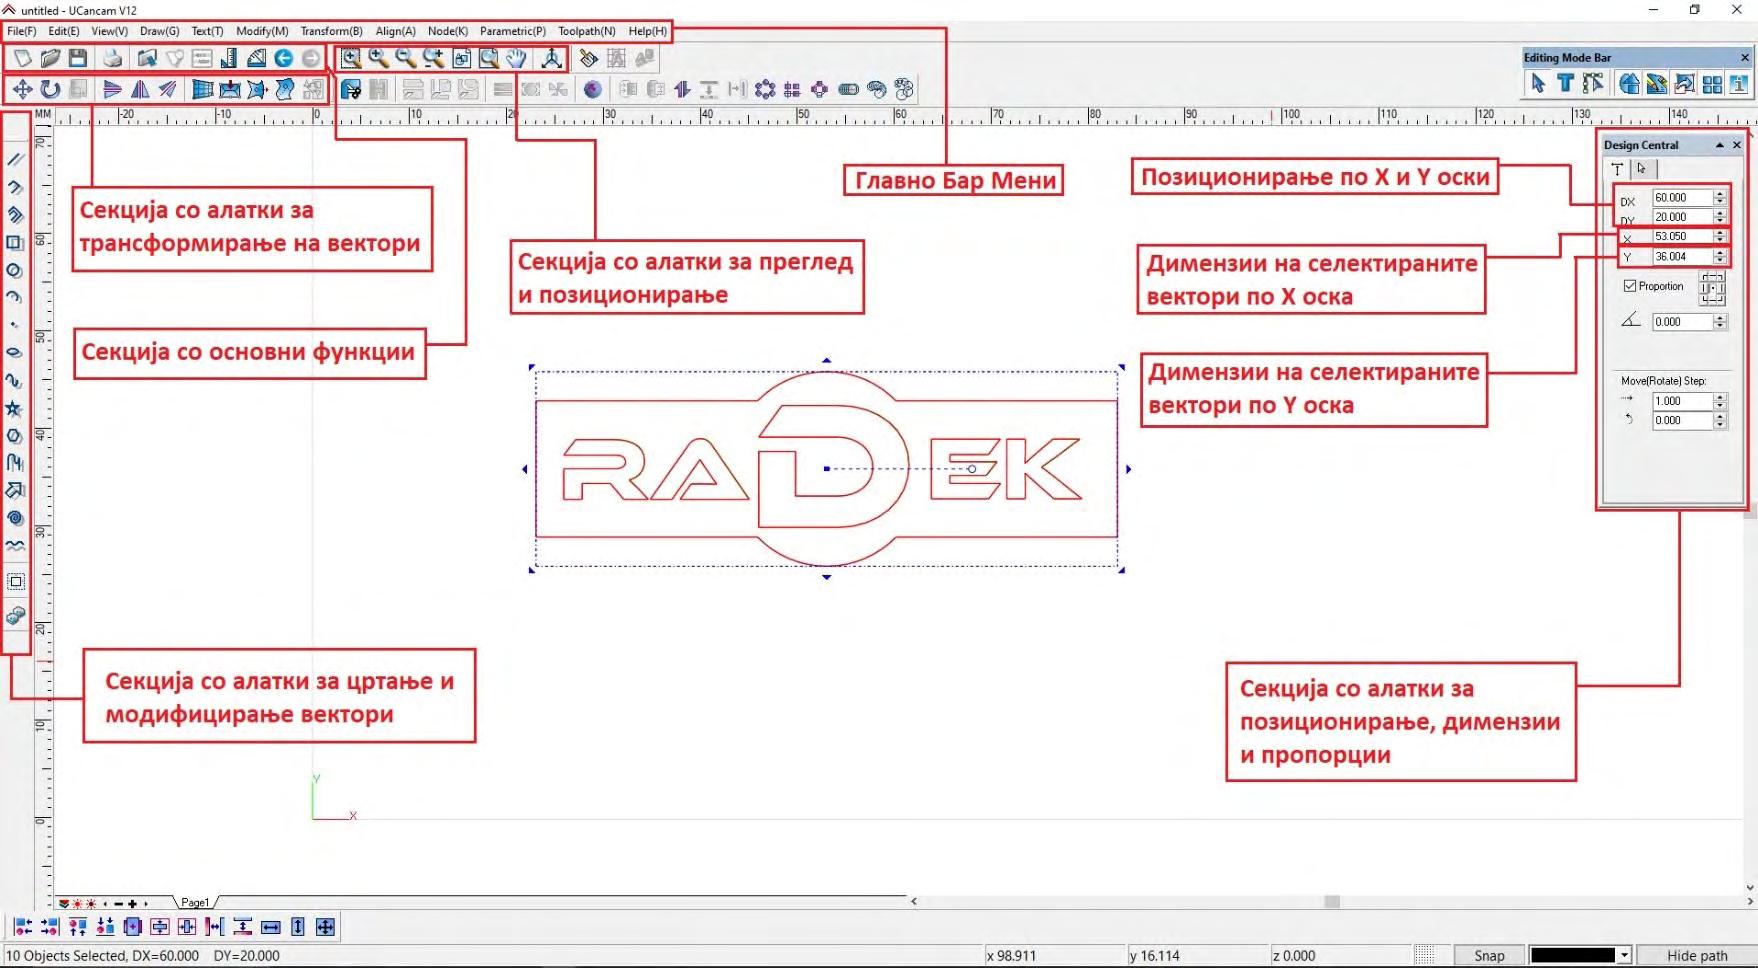Switch to the Page1 tab
The image size is (1758, 968).
(195, 902)
